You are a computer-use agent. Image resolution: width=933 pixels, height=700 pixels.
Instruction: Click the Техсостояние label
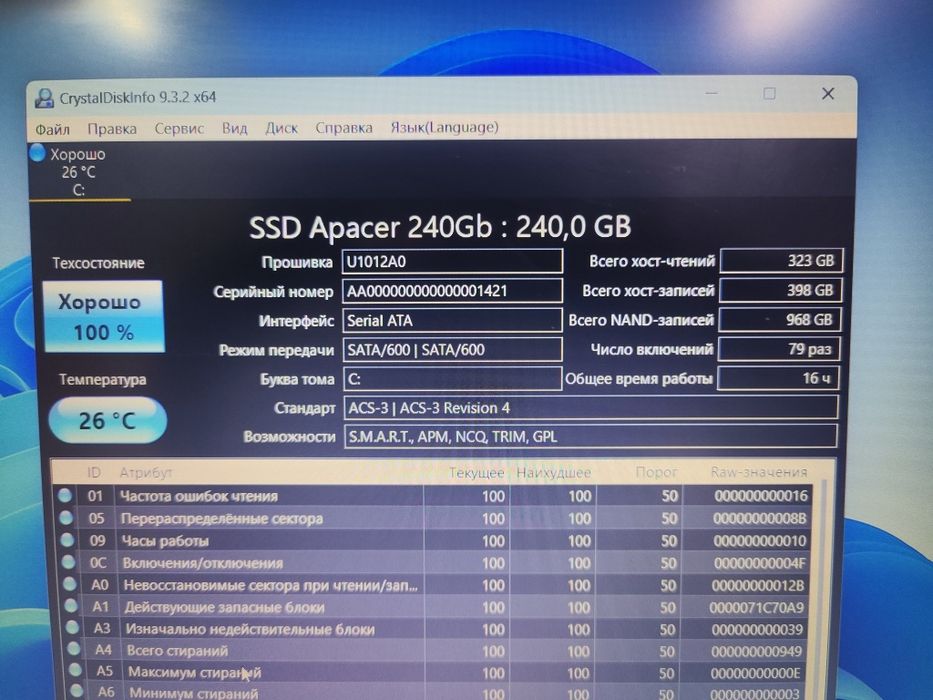click(x=98, y=263)
